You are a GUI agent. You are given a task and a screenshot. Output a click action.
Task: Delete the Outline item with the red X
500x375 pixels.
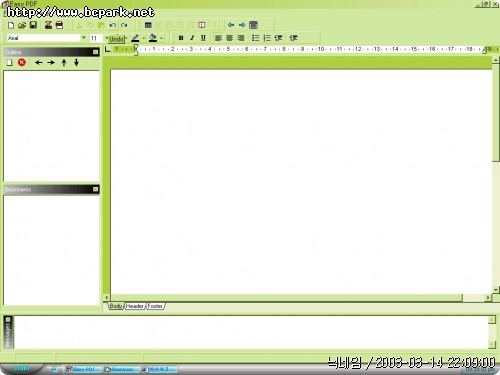click(x=22, y=62)
